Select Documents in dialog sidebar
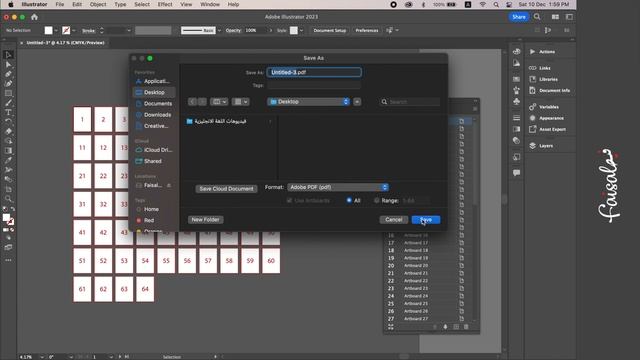The width and height of the screenshot is (640, 360). click(153, 104)
